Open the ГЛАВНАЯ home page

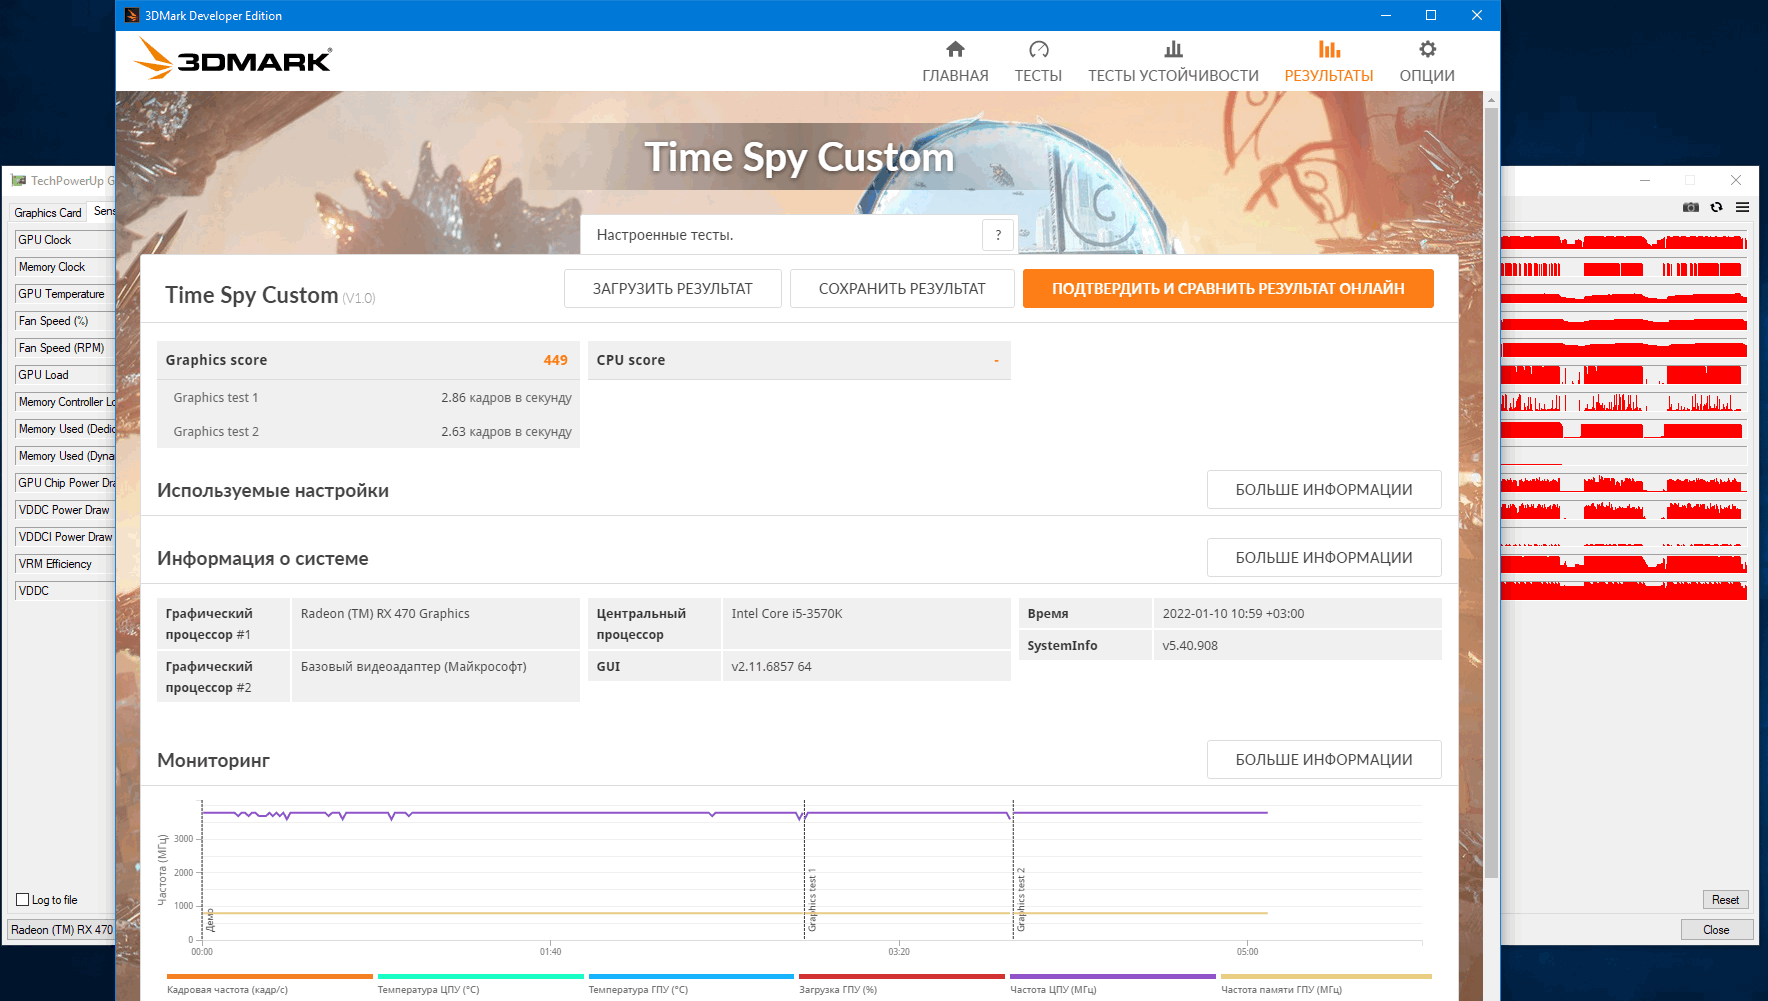(x=955, y=61)
